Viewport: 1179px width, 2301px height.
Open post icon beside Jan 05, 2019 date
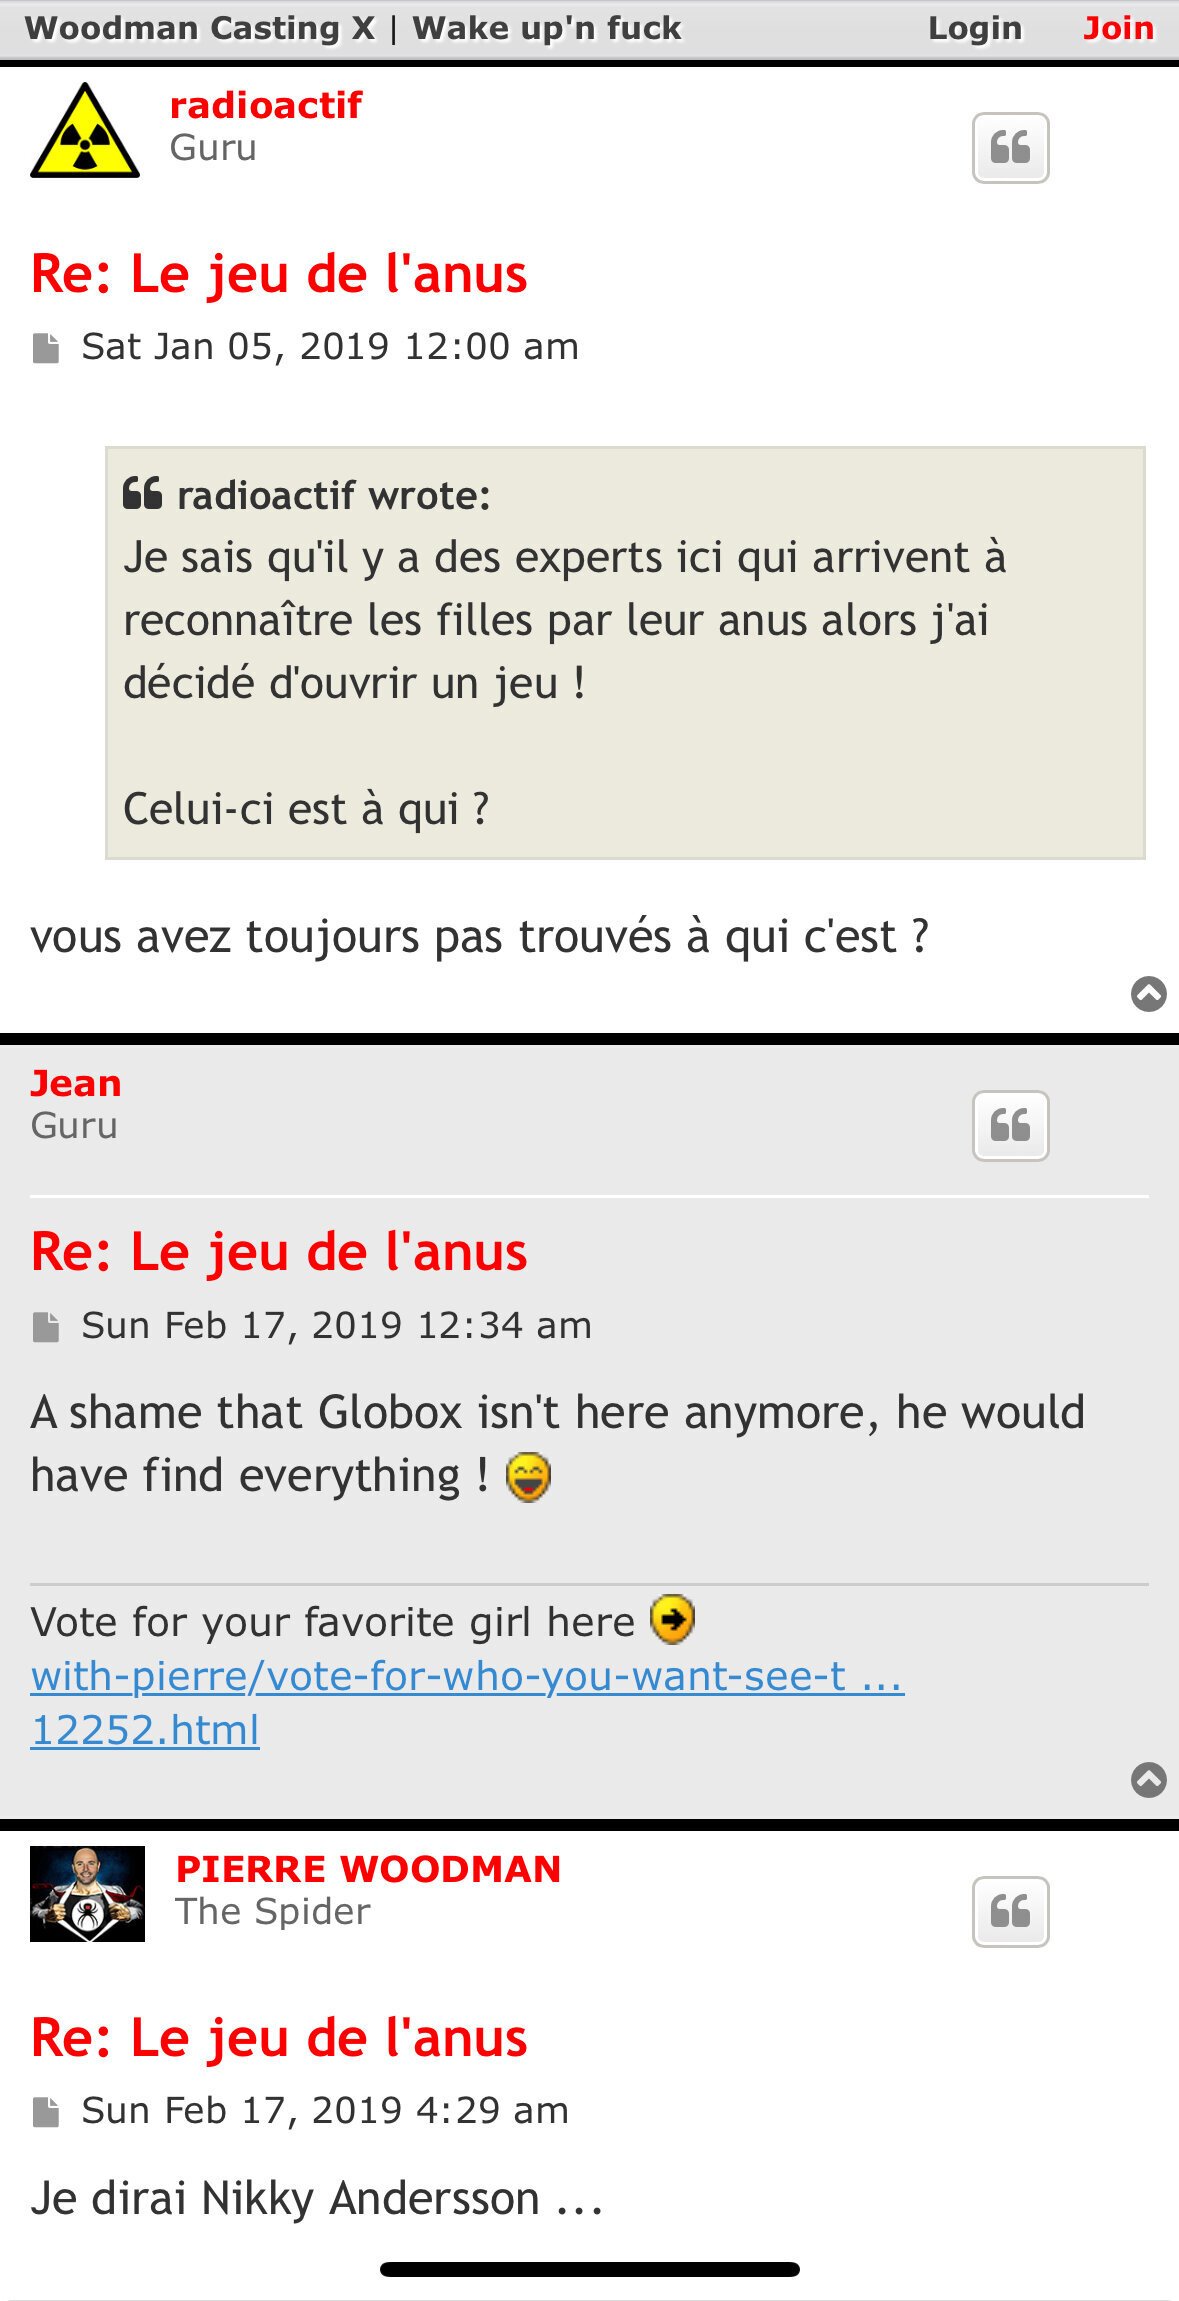(x=46, y=348)
